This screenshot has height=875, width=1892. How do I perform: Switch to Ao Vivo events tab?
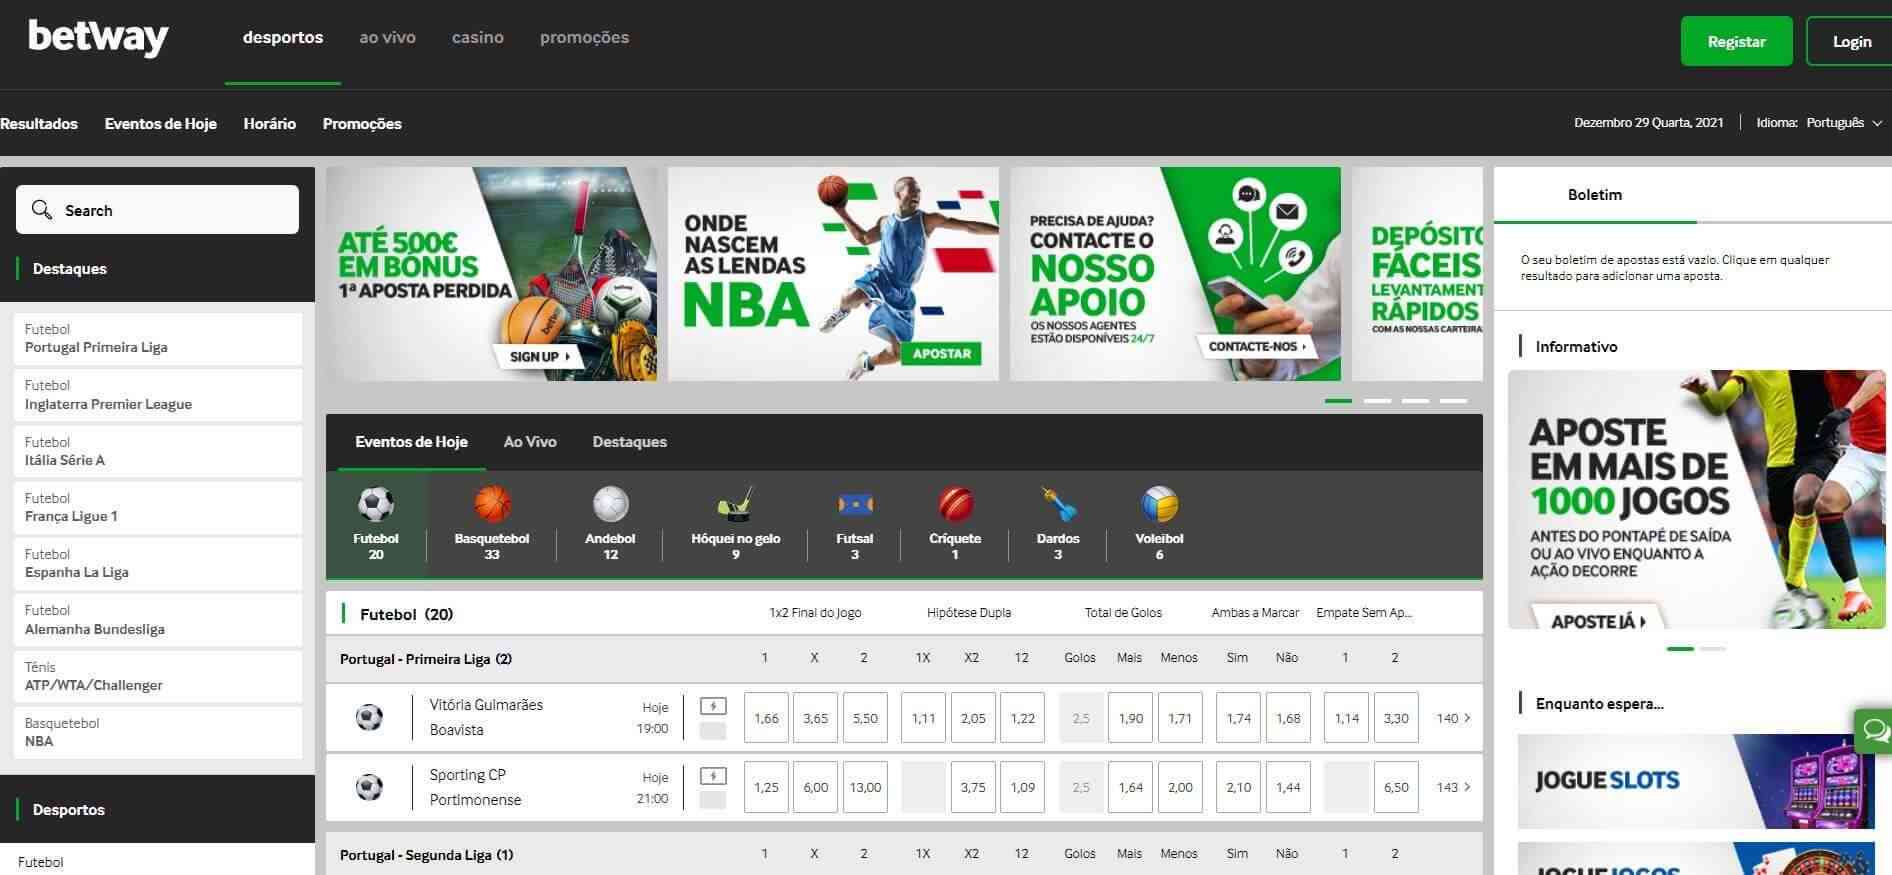pyautogui.click(x=530, y=441)
